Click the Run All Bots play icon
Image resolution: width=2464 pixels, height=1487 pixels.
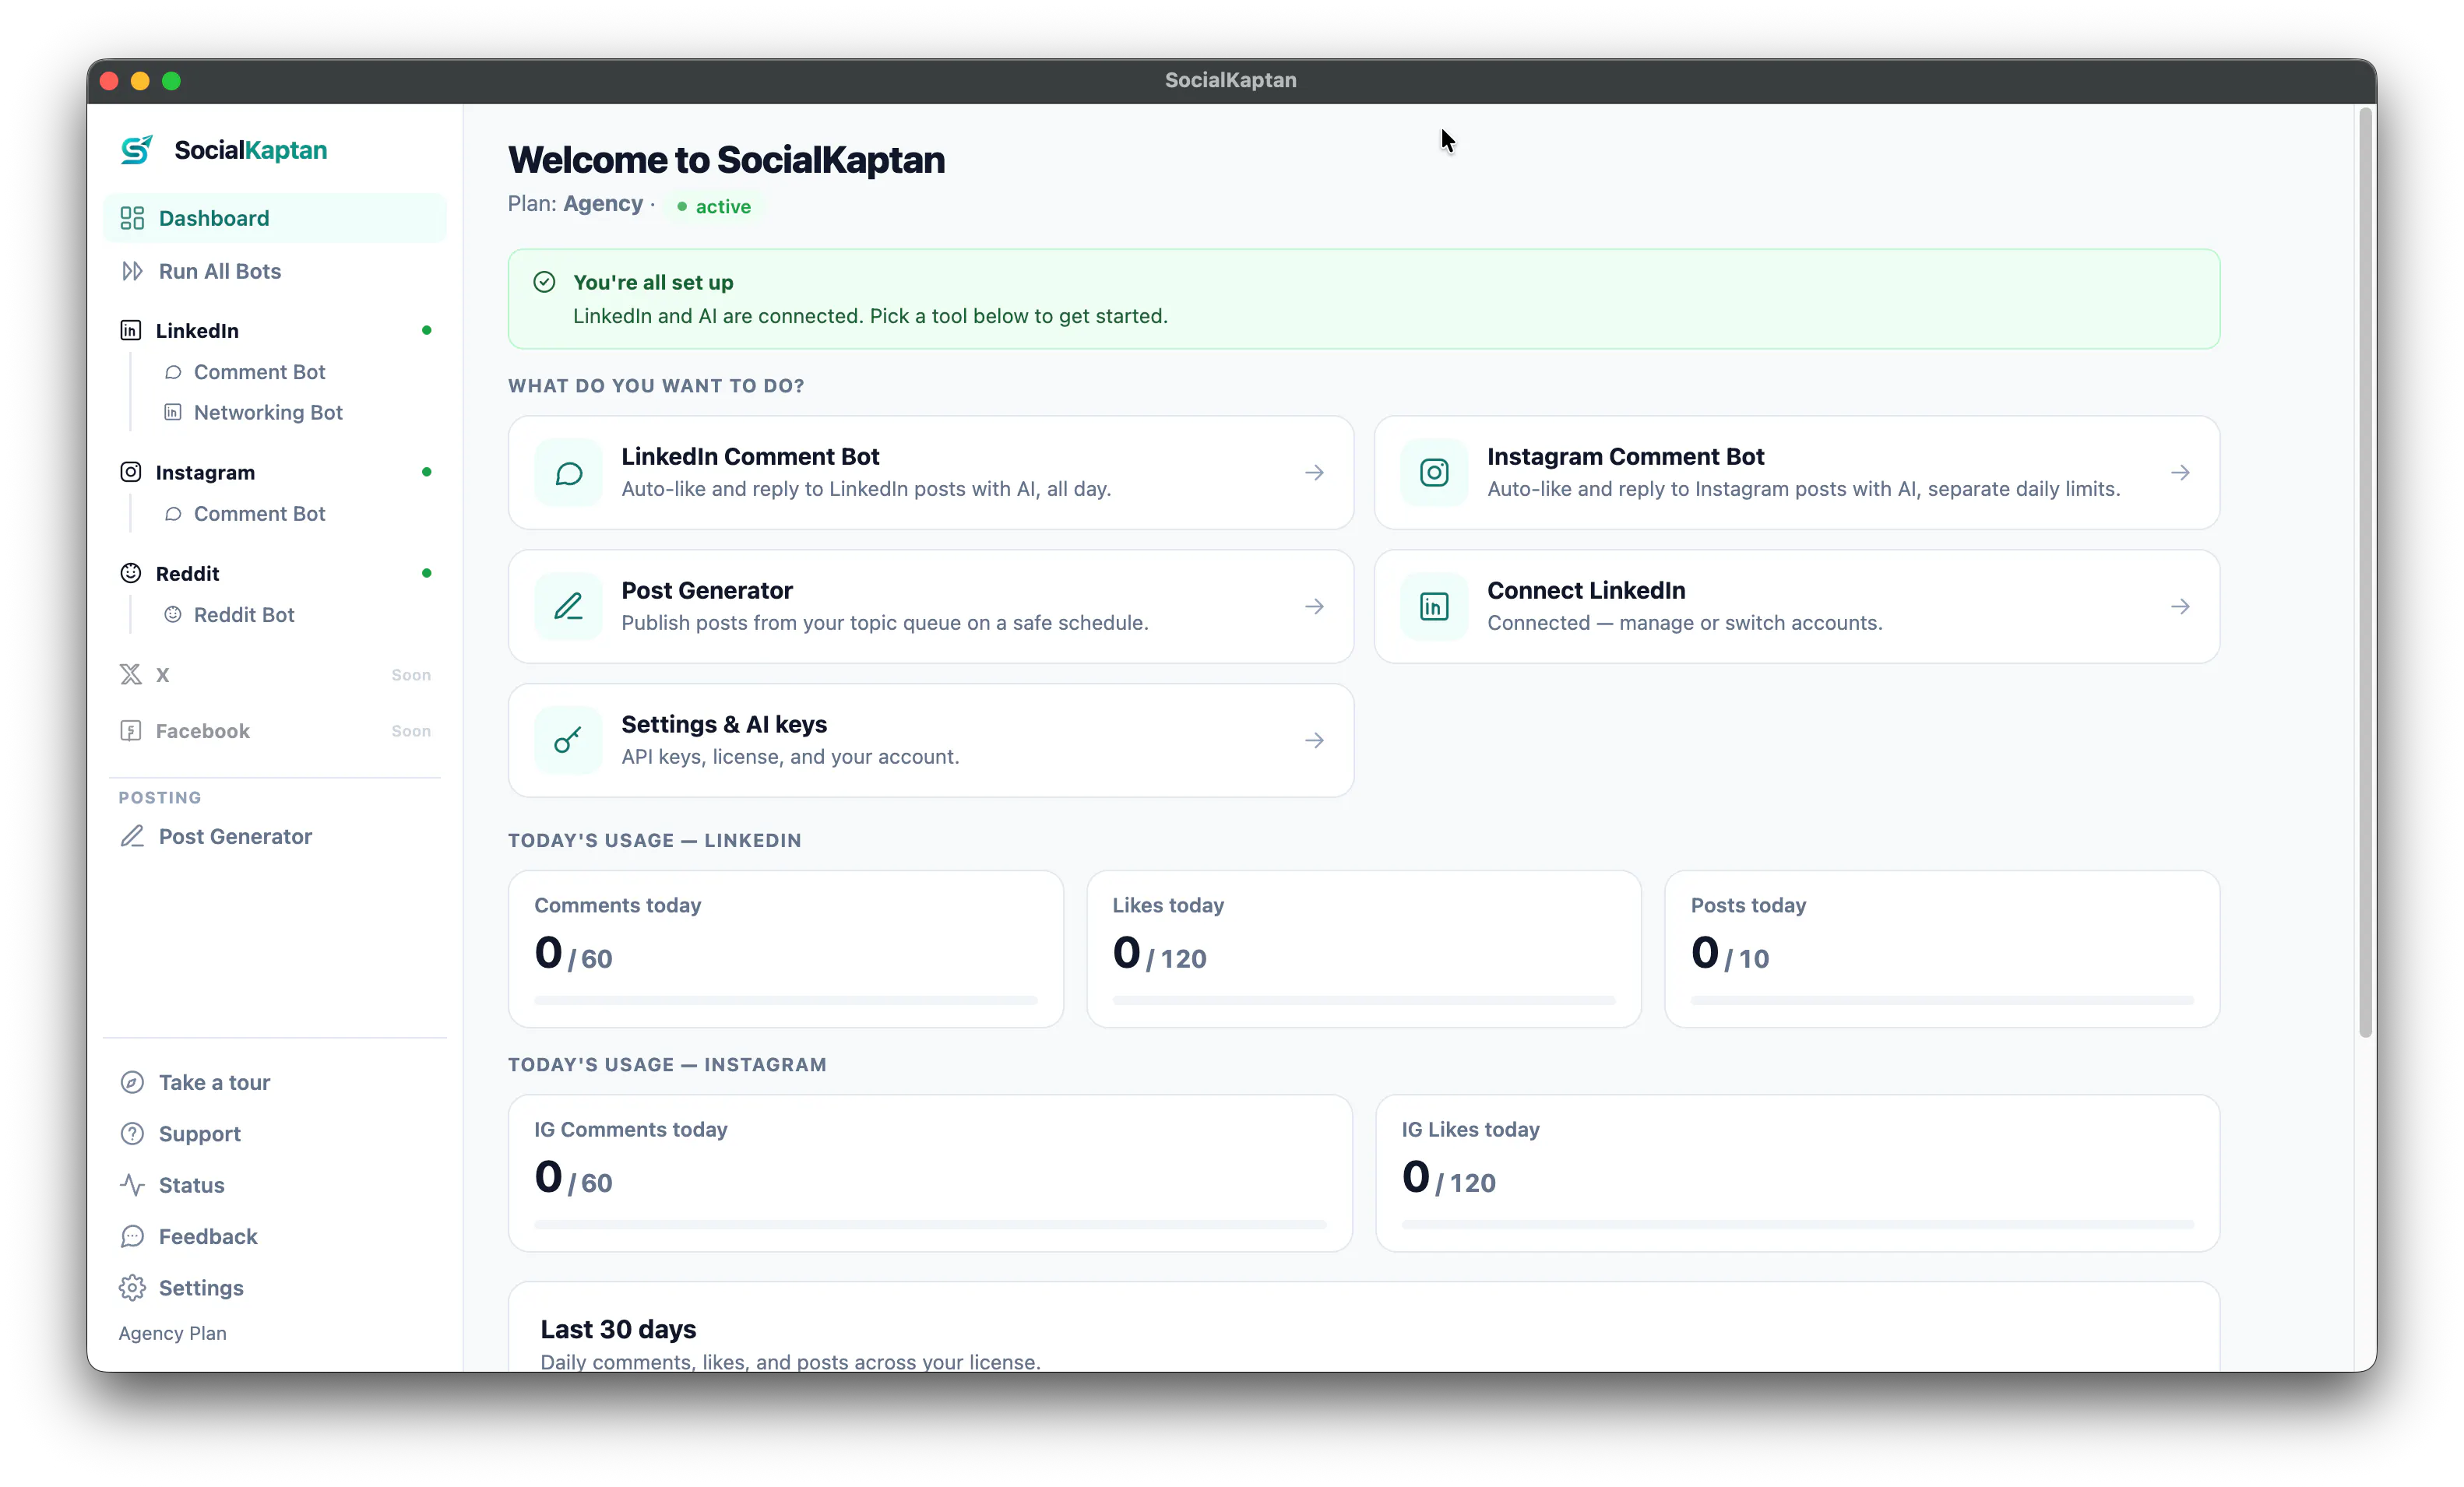pyautogui.click(x=132, y=271)
